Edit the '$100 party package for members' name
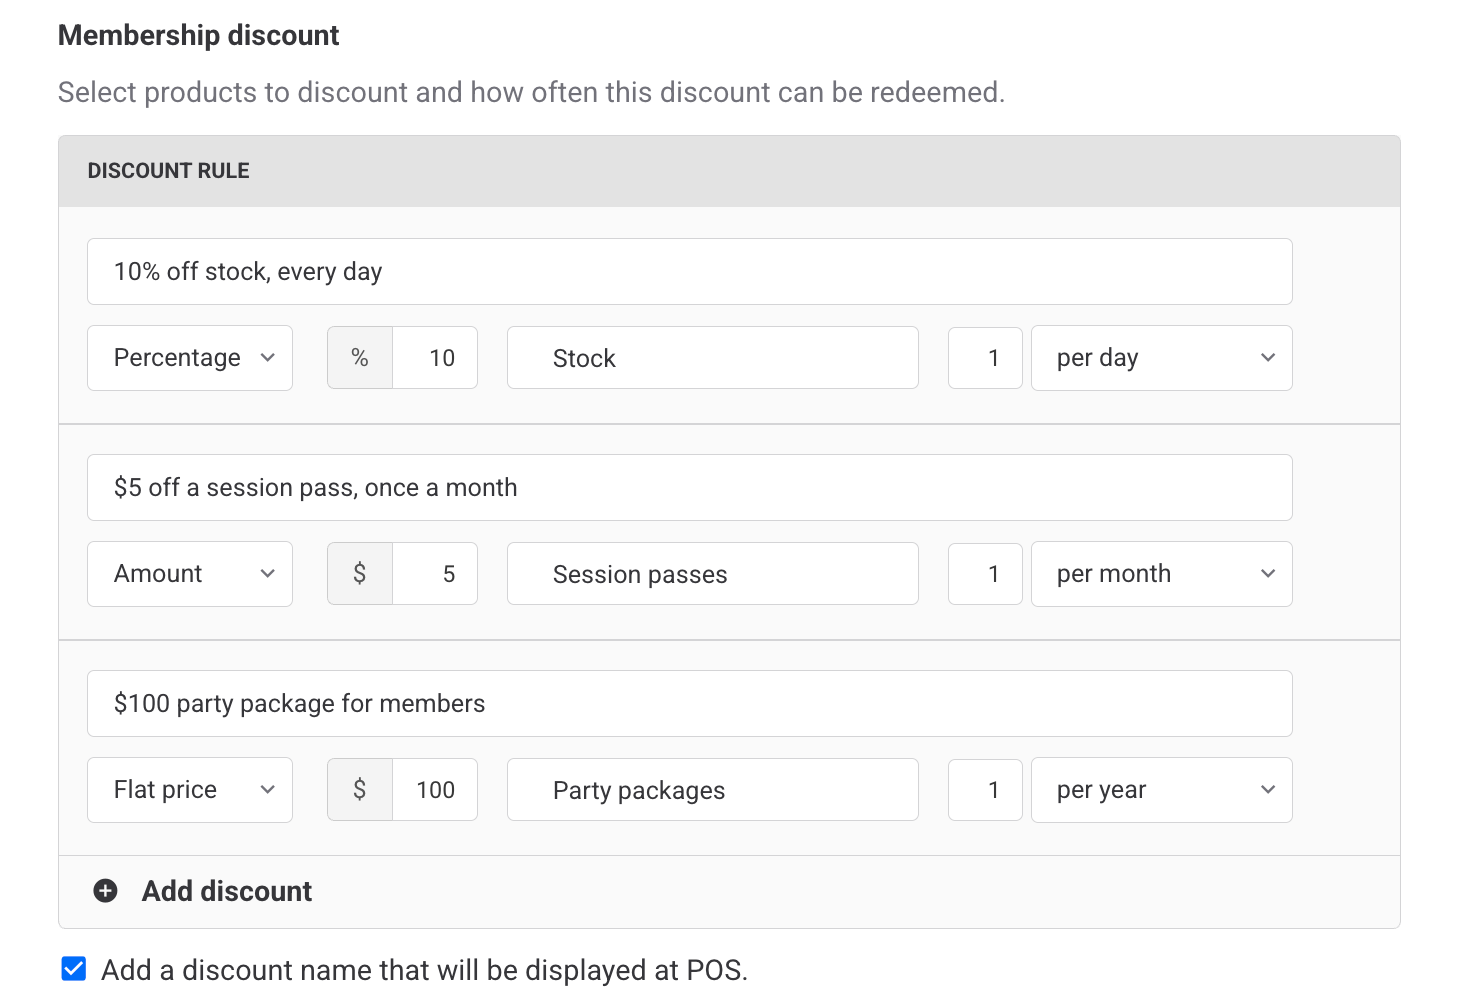 click(689, 704)
